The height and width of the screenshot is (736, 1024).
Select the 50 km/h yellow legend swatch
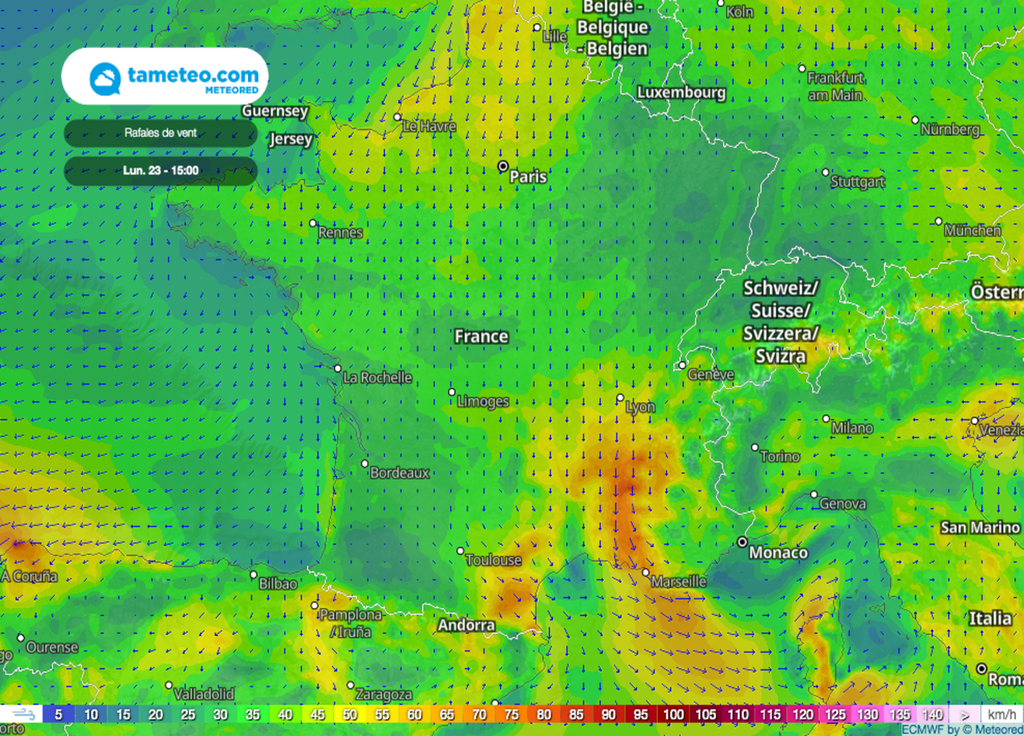point(350,714)
